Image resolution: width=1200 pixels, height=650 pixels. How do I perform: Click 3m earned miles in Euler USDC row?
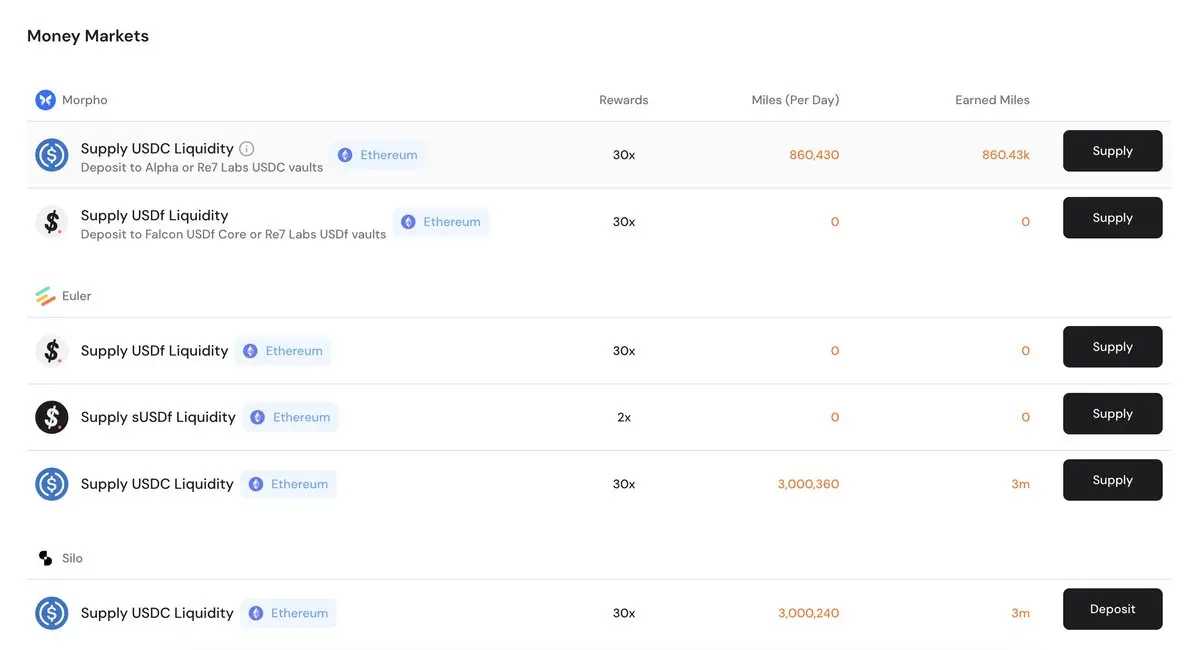pyautogui.click(x=1020, y=484)
